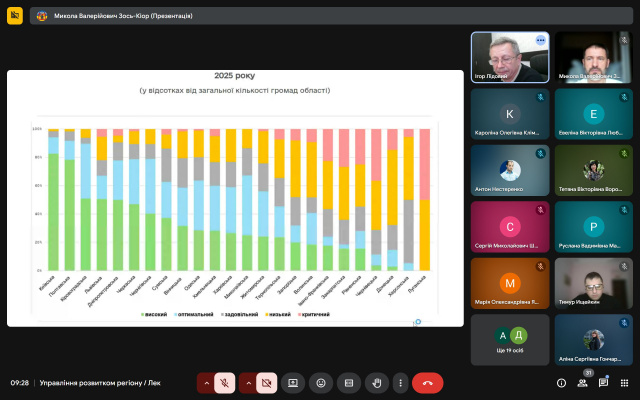Click the 'Ще 19 осіб' tile

(x=510, y=340)
